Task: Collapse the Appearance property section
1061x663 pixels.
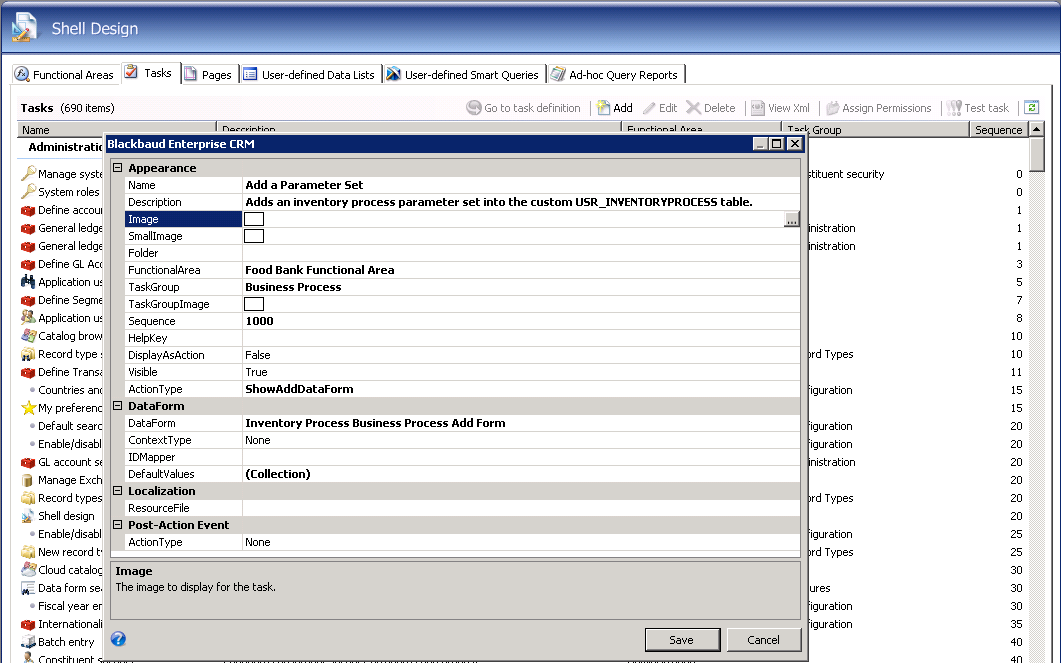Action: tap(117, 168)
